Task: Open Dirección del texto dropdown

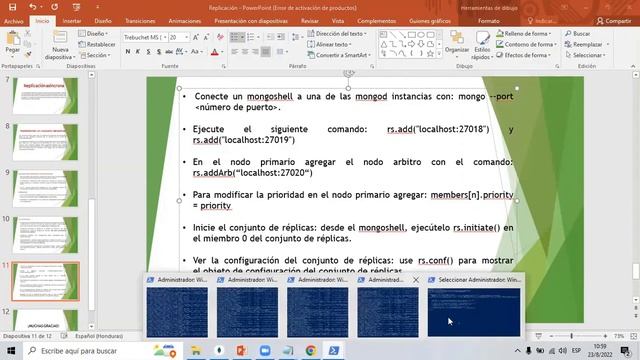Action: coord(337,33)
